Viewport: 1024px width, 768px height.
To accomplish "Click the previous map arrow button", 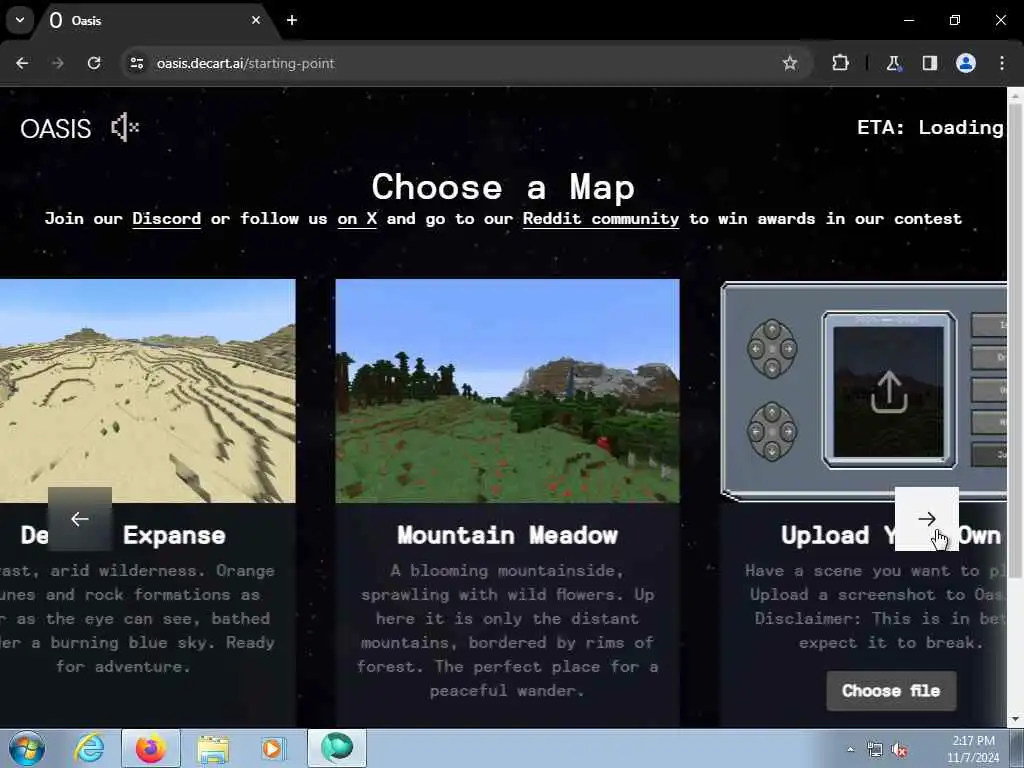I will point(80,519).
